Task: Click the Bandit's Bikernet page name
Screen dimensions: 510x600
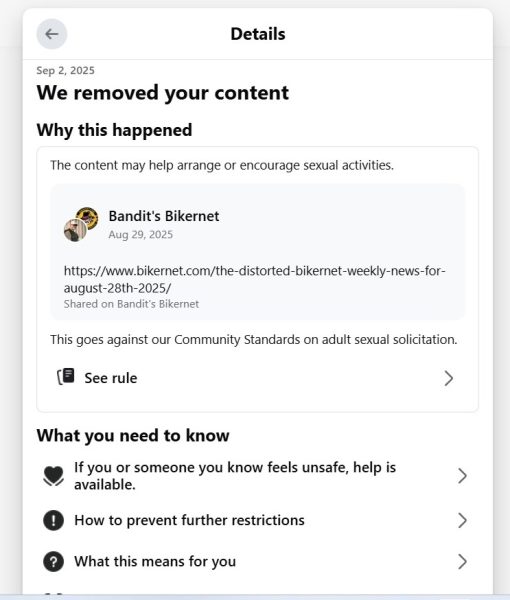Action: tap(164, 216)
